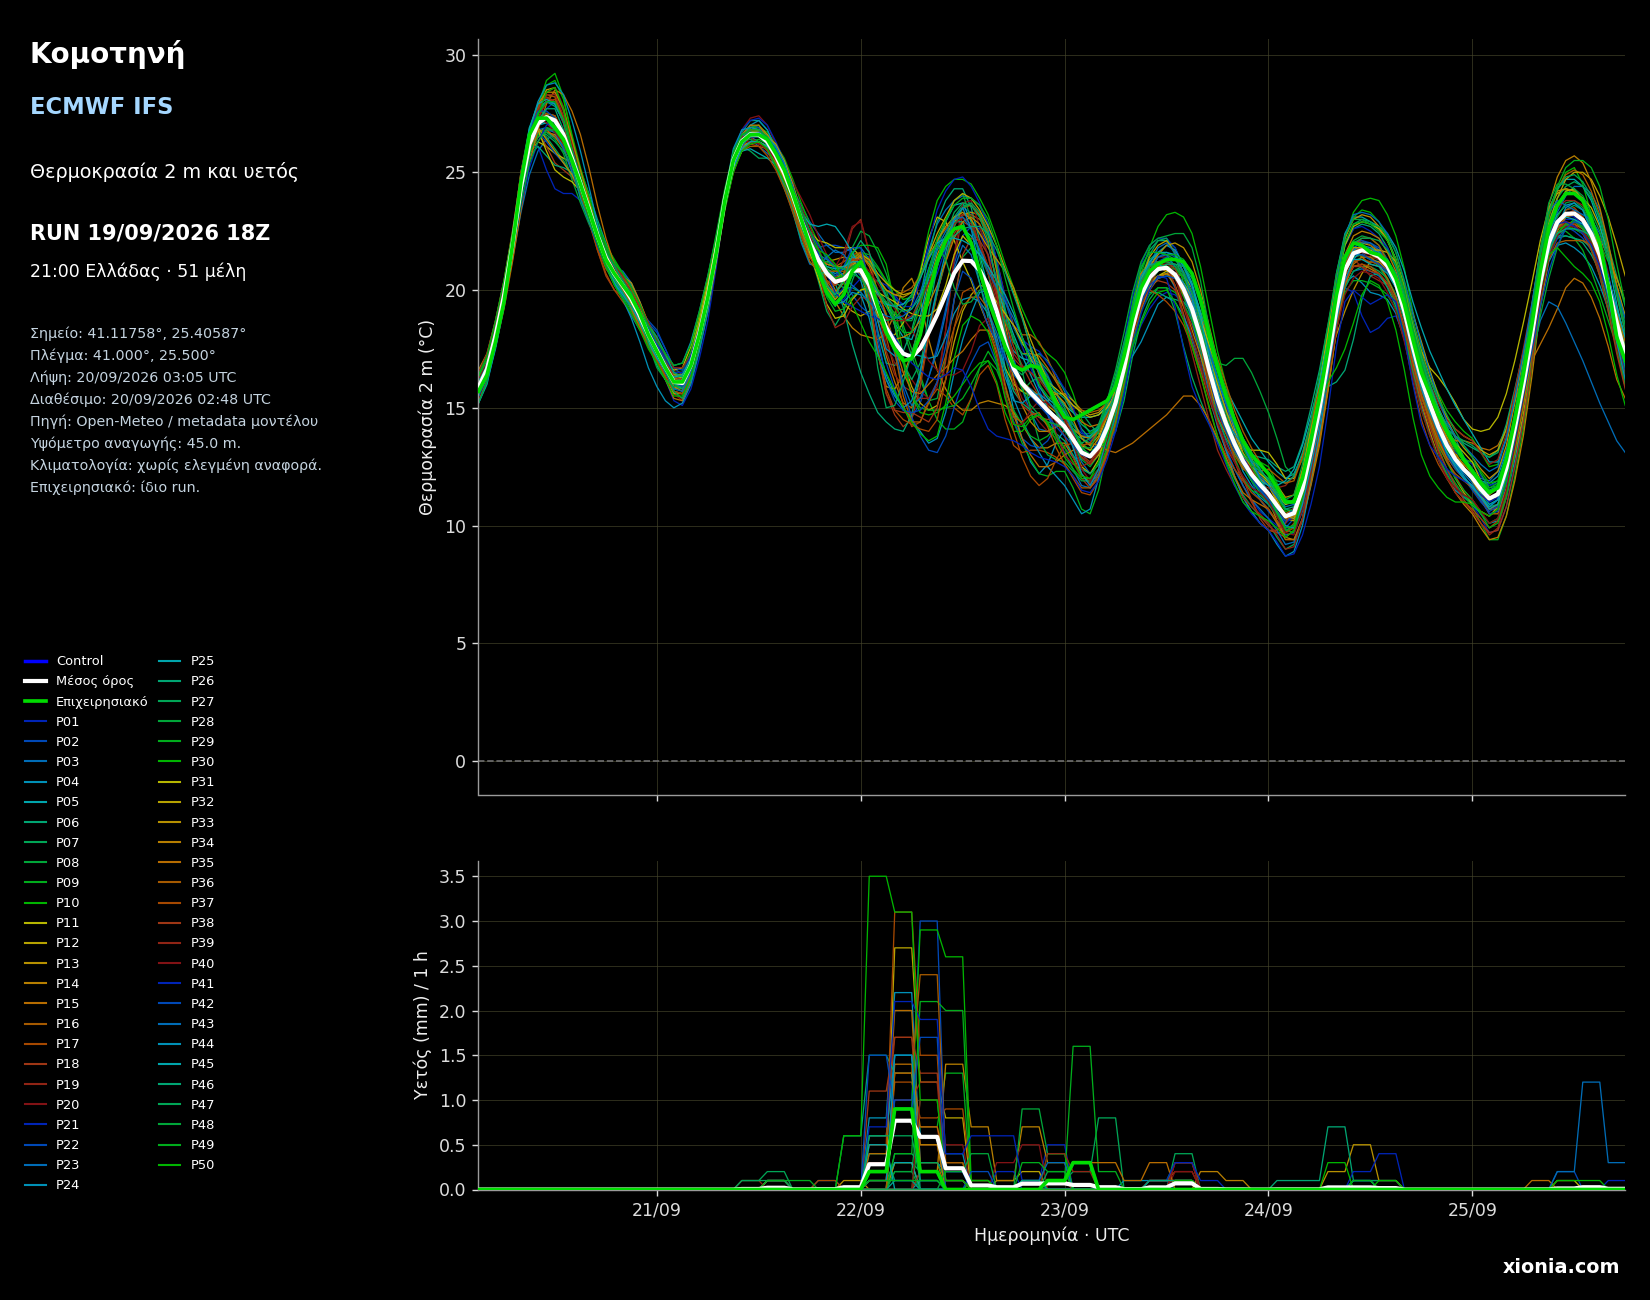The image size is (1650, 1300).
Task: Click the P01 legend item
Action: click(52, 722)
